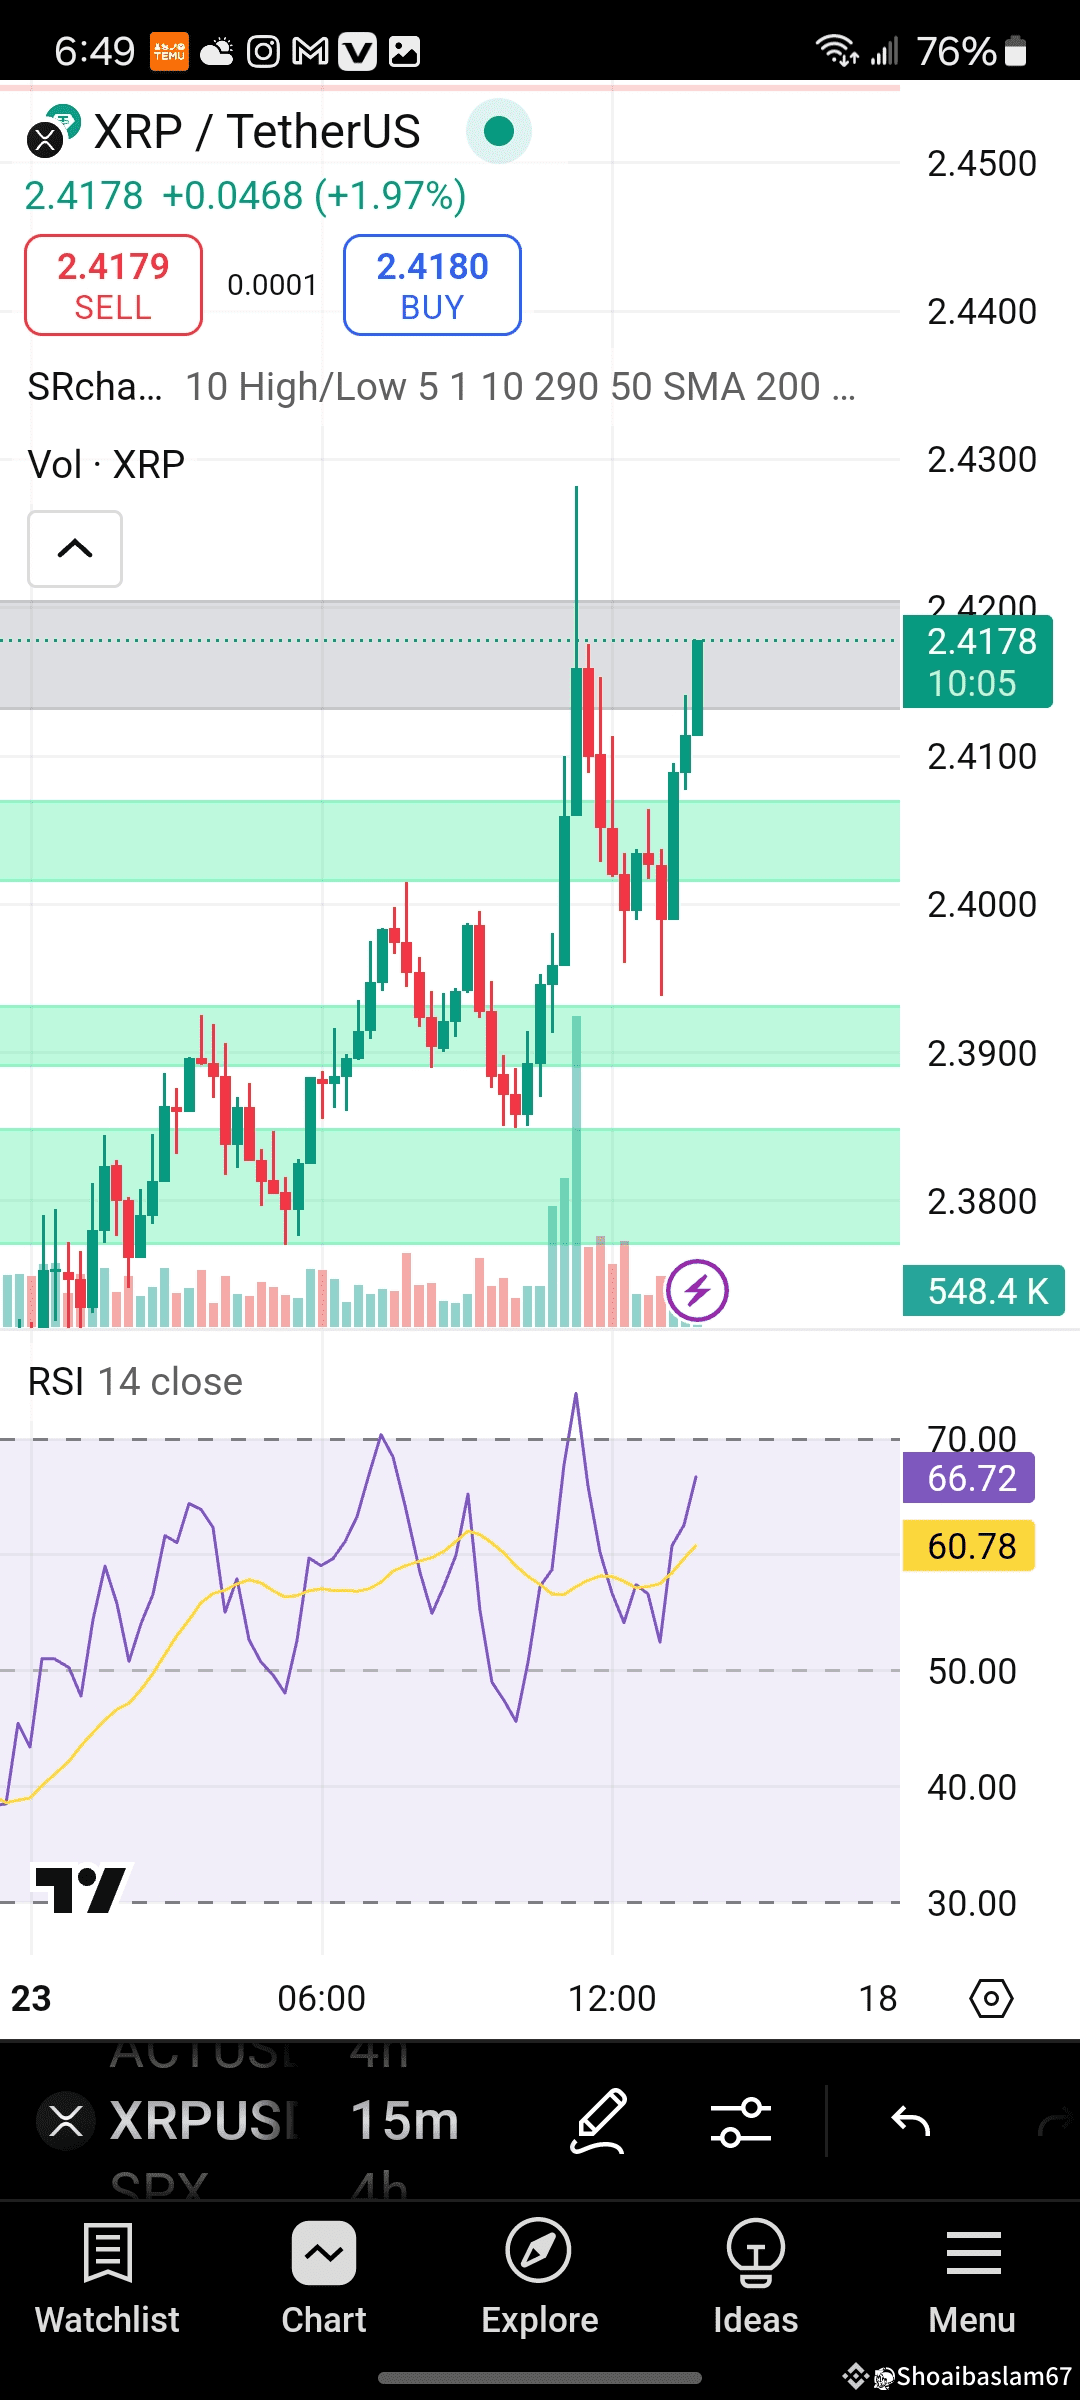
Task: Open the Vol · XRP indicator legend
Action: (x=106, y=465)
